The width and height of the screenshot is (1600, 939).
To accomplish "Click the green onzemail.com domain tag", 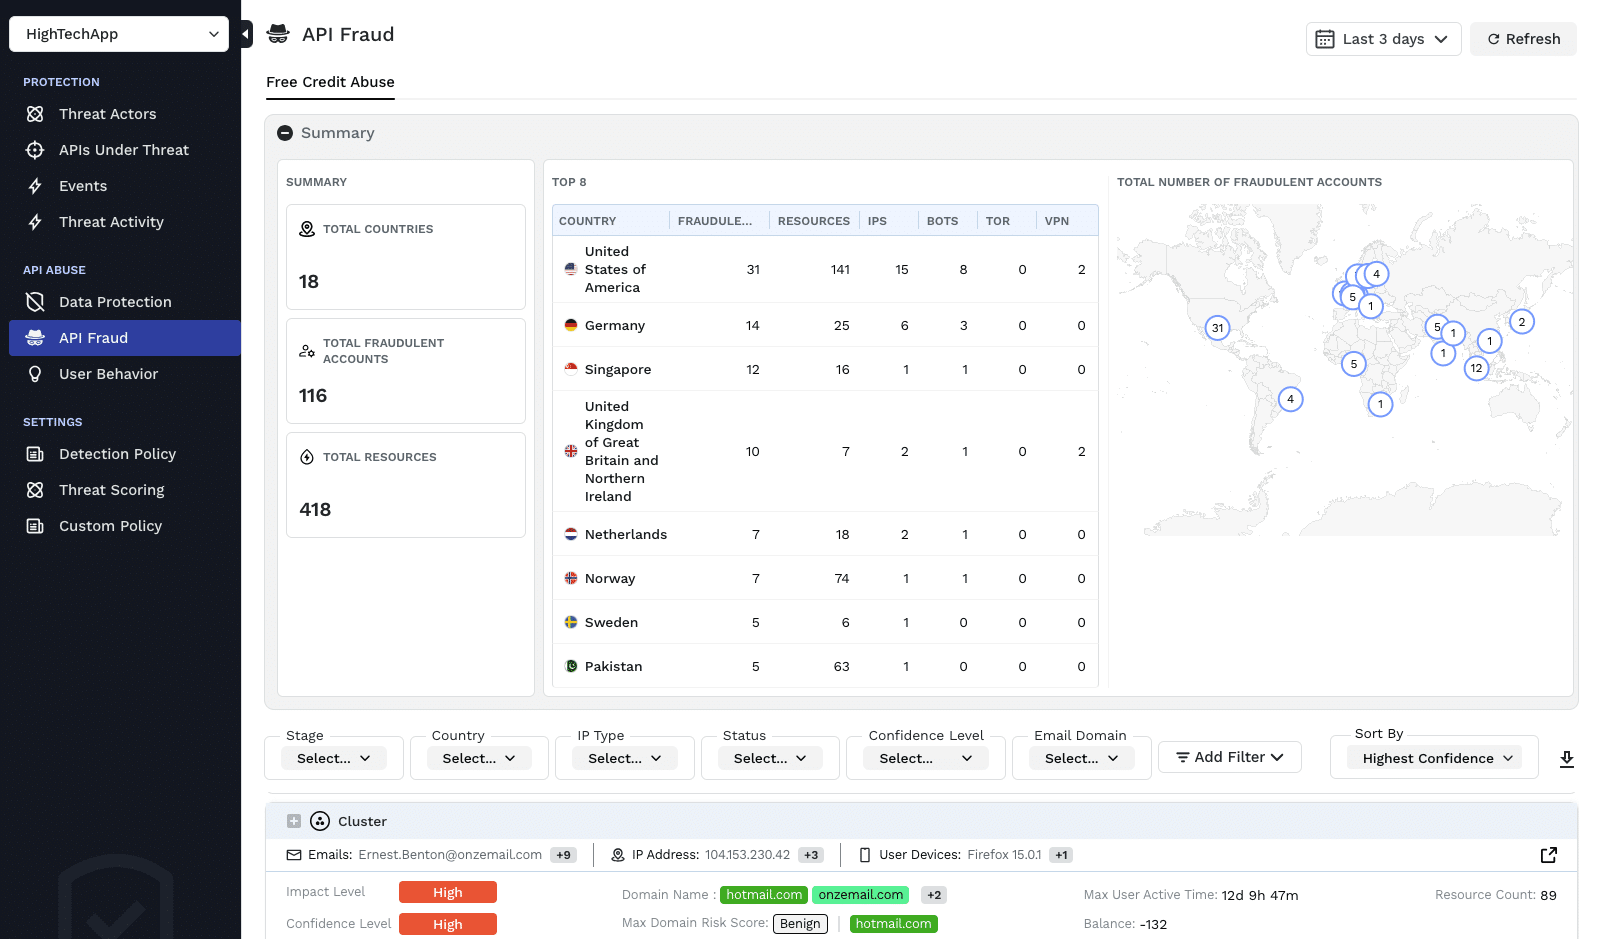I will coord(860,895).
